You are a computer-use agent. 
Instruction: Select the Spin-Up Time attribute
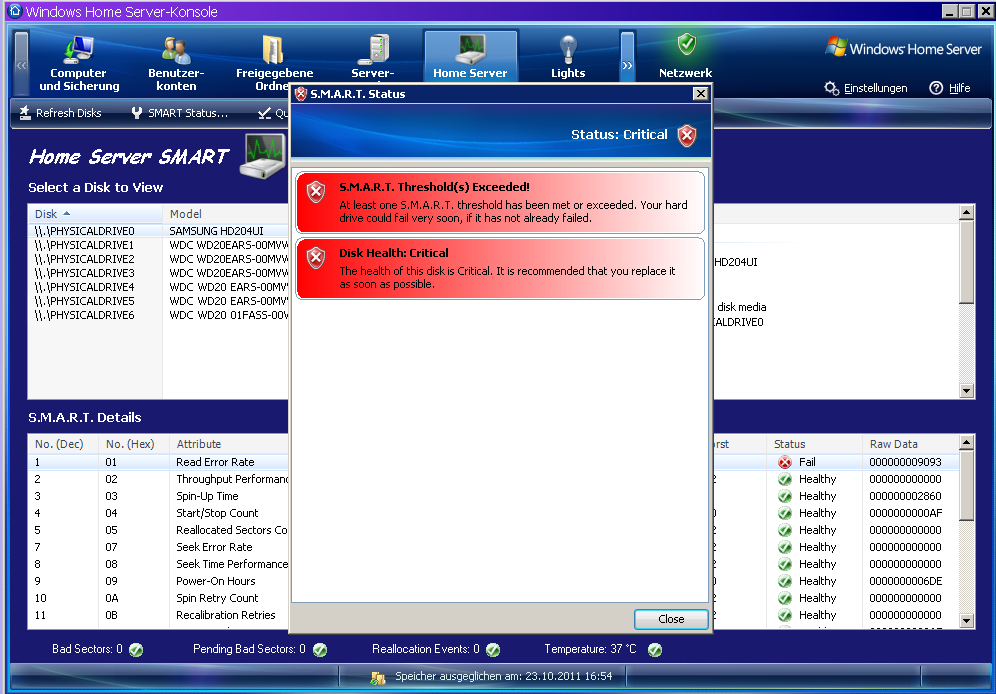click(207, 496)
